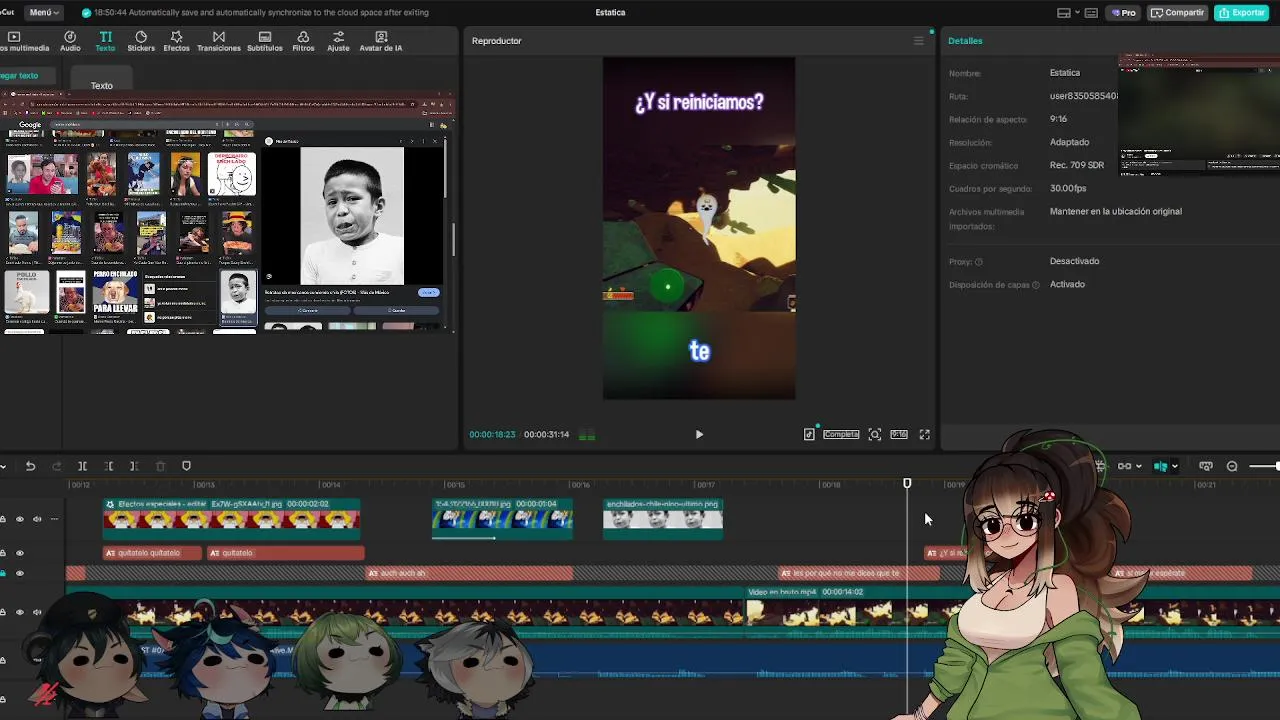This screenshot has width=1280, height=720.
Task: Open the Menú dropdown
Action: pos(44,13)
